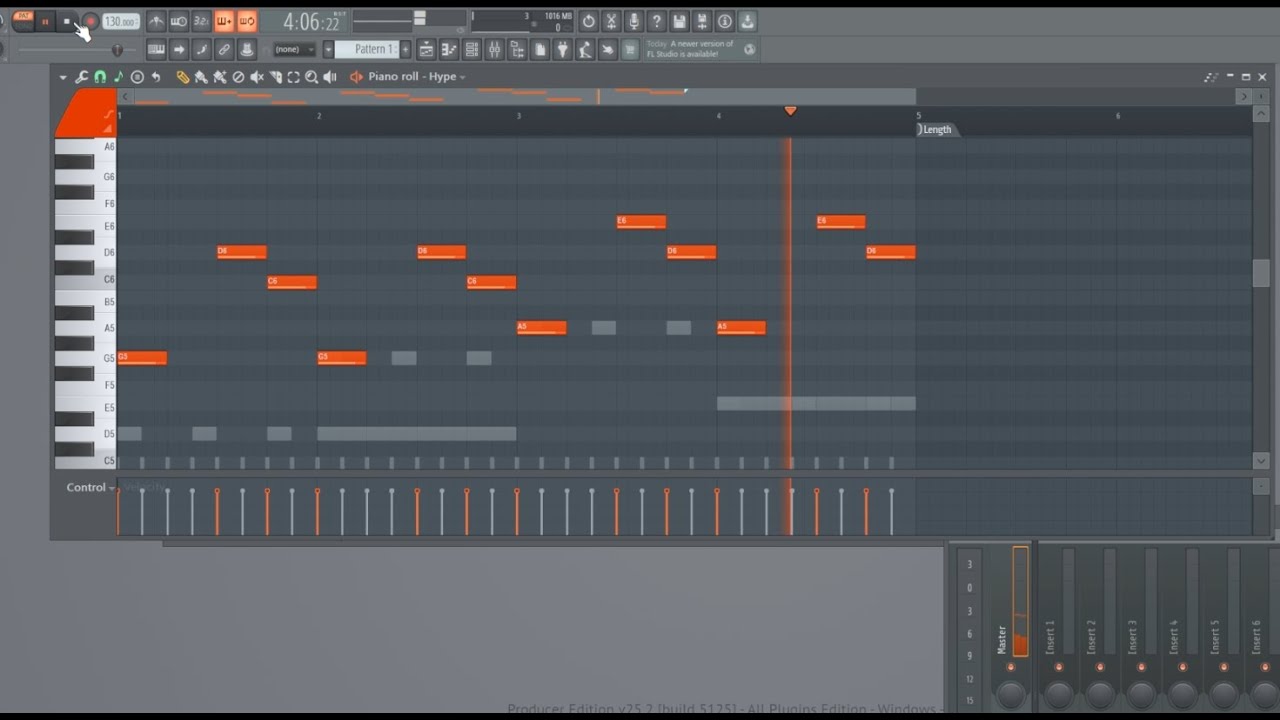
Task: Click the question mark help icon
Action: pos(657,21)
